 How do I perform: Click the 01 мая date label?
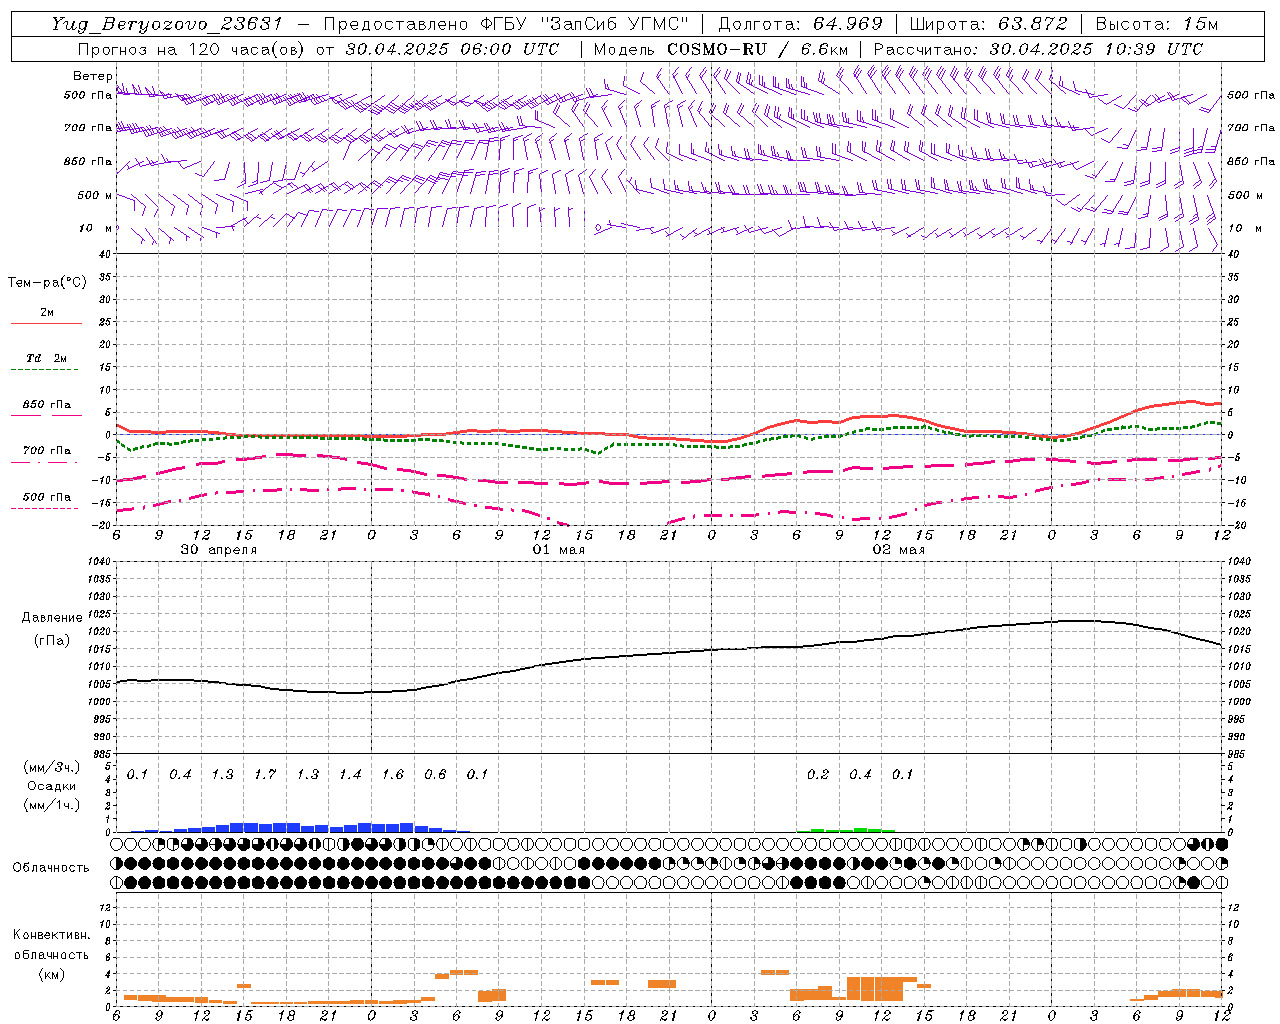(559, 550)
